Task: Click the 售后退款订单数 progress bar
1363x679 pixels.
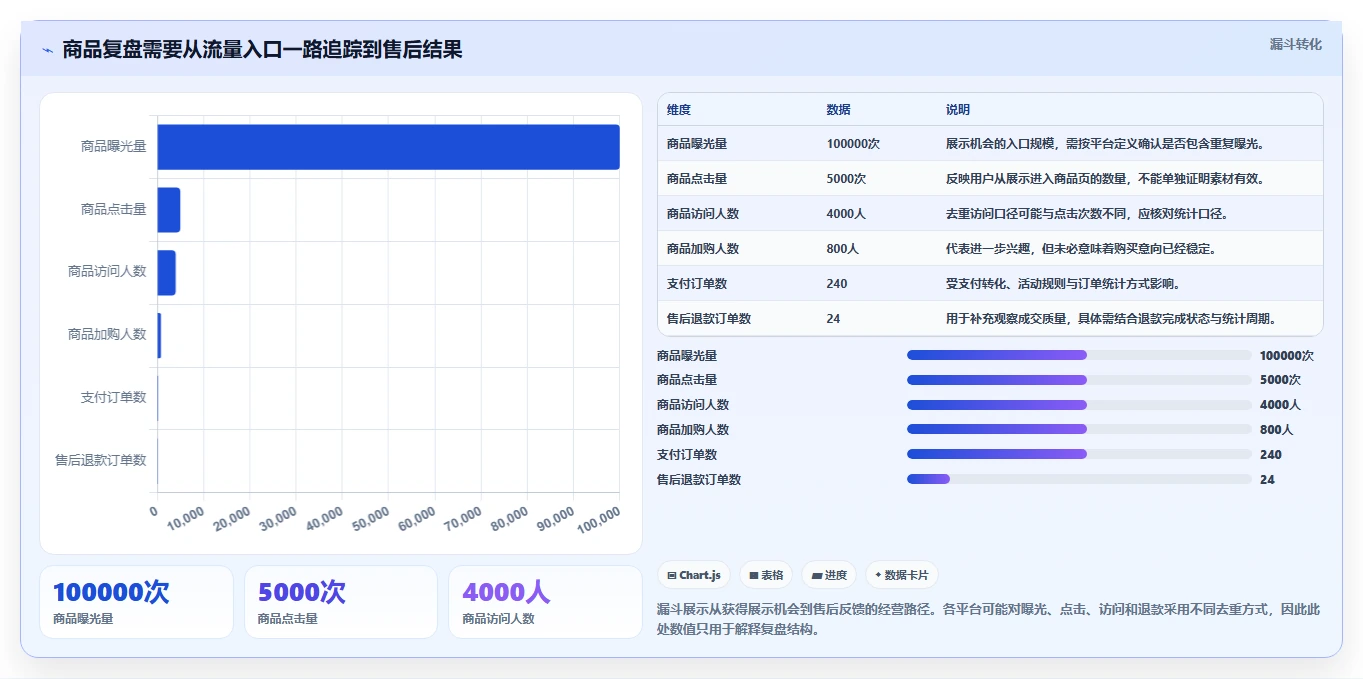Action: 1079,479
